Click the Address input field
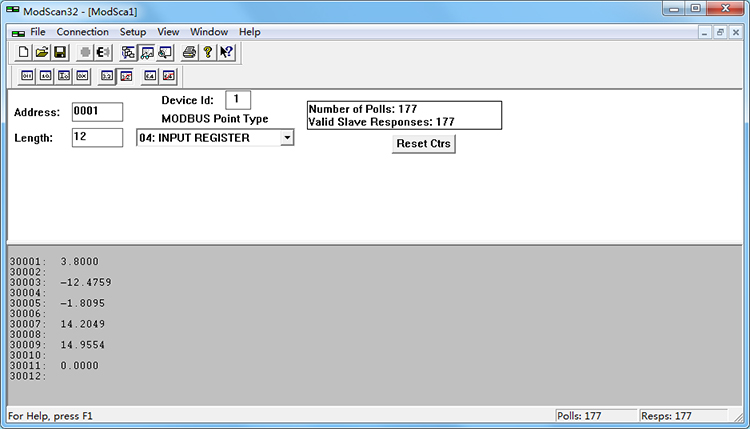The height and width of the screenshot is (429, 750). [97, 111]
